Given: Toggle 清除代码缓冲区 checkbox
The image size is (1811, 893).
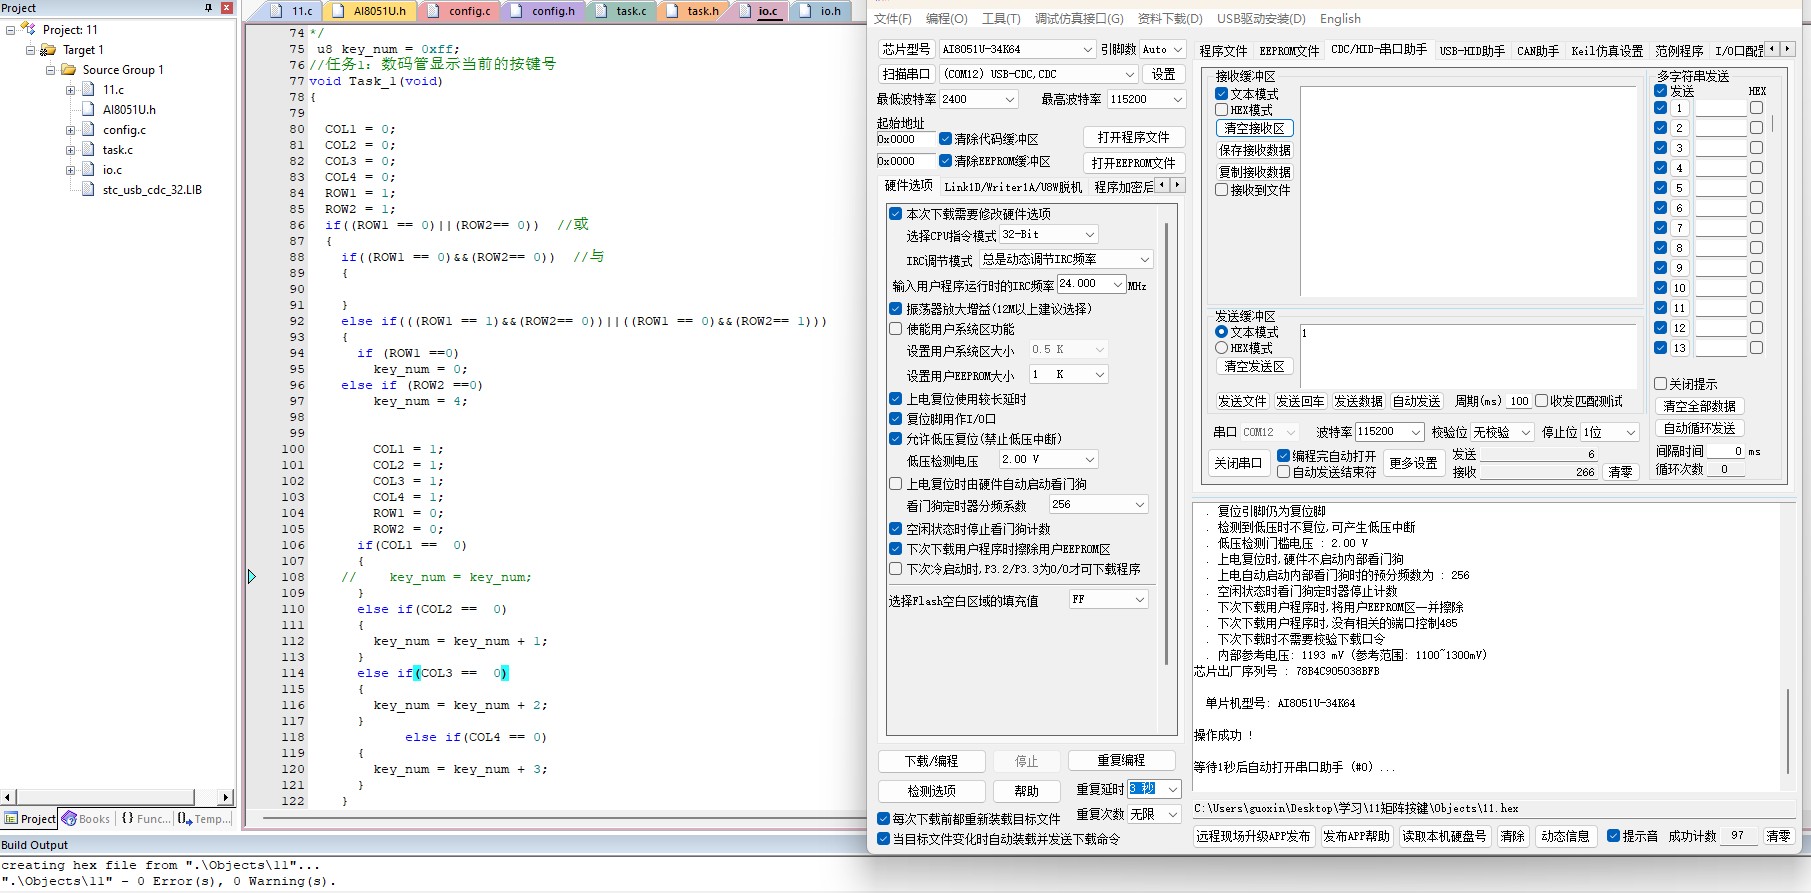Looking at the screenshot, I should pyautogui.click(x=945, y=139).
